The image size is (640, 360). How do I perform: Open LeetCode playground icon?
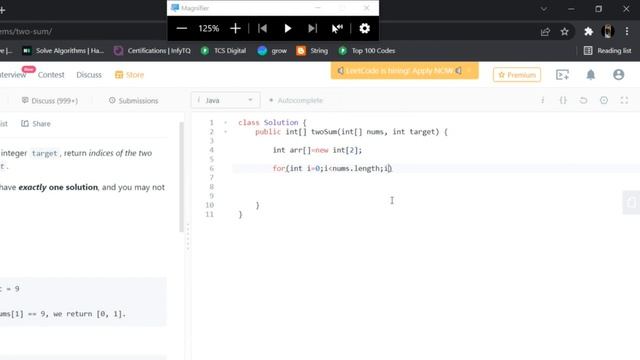[562, 75]
